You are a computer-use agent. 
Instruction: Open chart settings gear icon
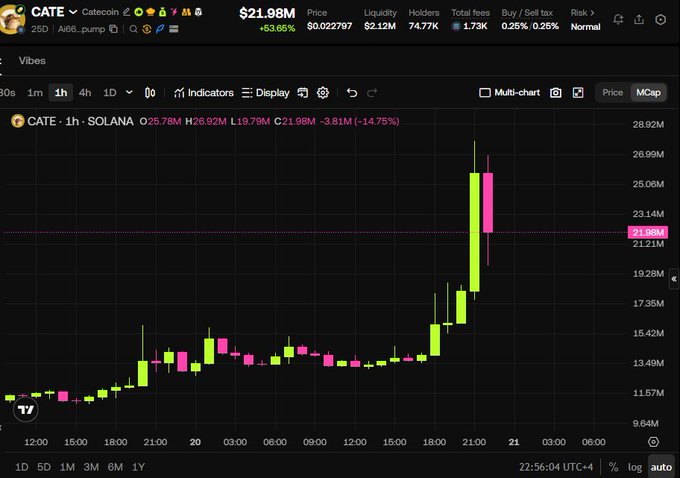(323, 92)
